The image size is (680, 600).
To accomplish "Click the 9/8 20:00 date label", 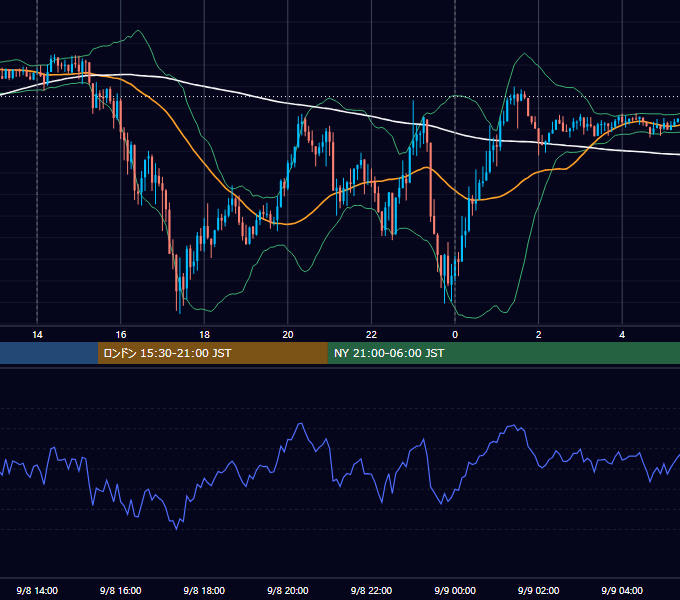I will [x=288, y=590].
